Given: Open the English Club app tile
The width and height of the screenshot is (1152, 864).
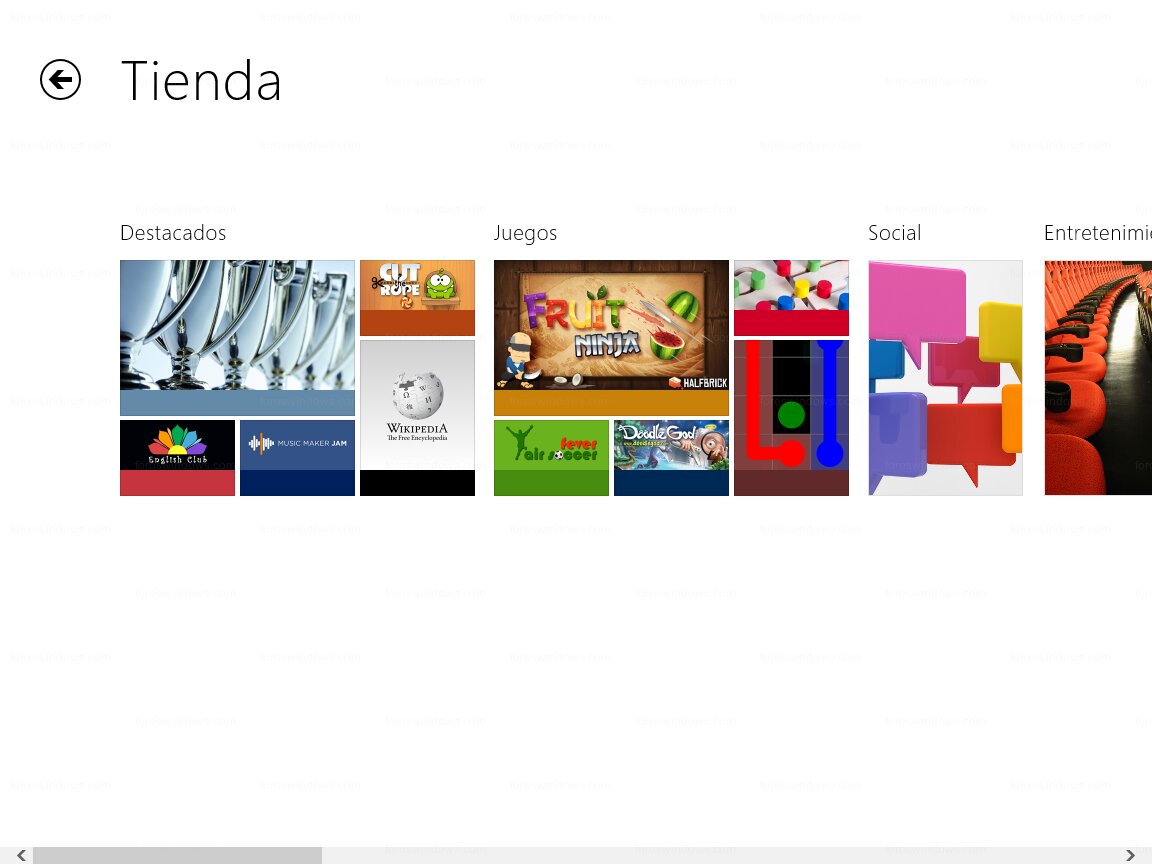Looking at the screenshot, I should 178,458.
